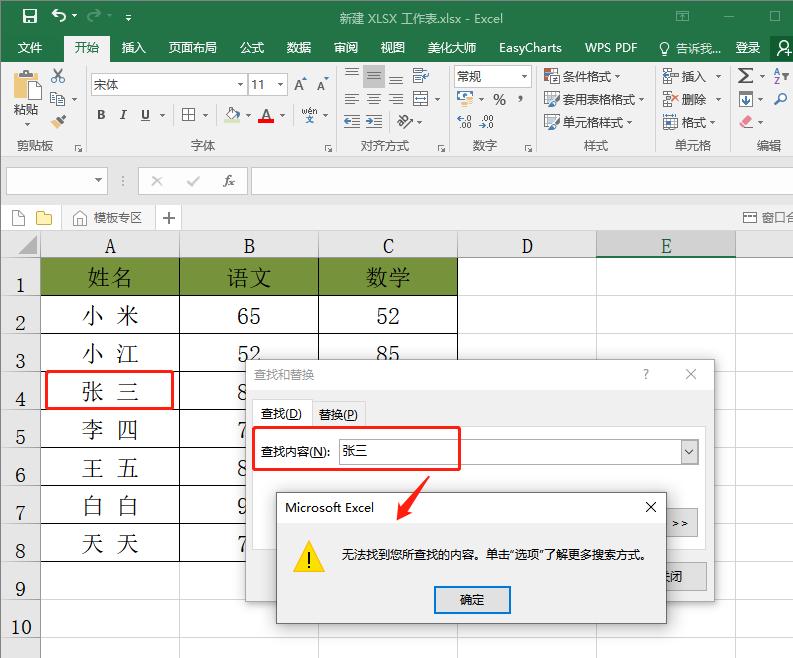Image resolution: width=793 pixels, height=658 pixels.
Task: Cut selection with the scissors icon
Action: (58, 76)
